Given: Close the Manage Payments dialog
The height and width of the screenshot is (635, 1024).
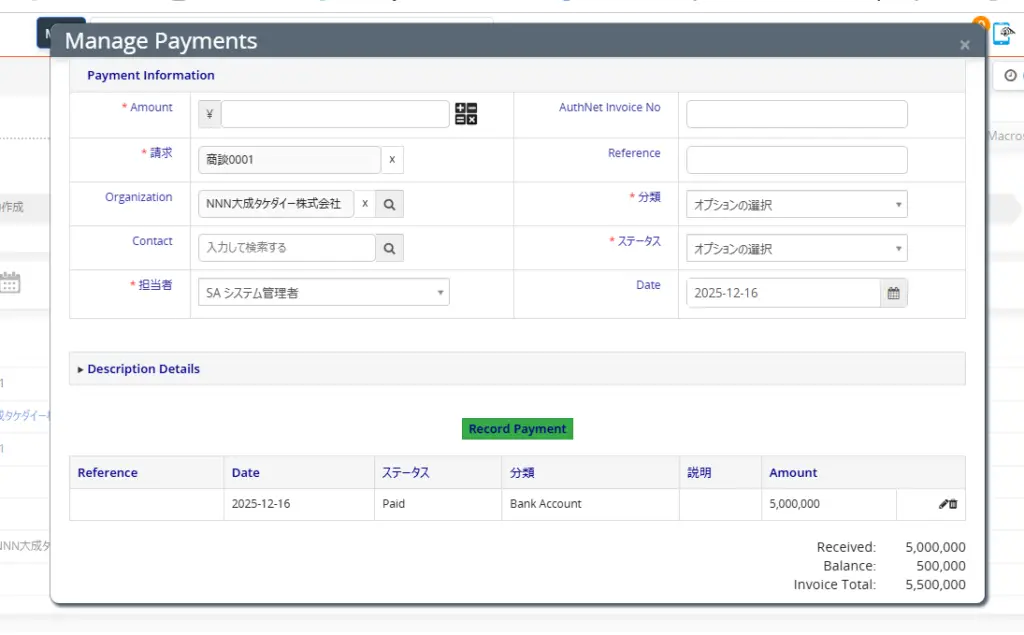Looking at the screenshot, I should (x=964, y=45).
